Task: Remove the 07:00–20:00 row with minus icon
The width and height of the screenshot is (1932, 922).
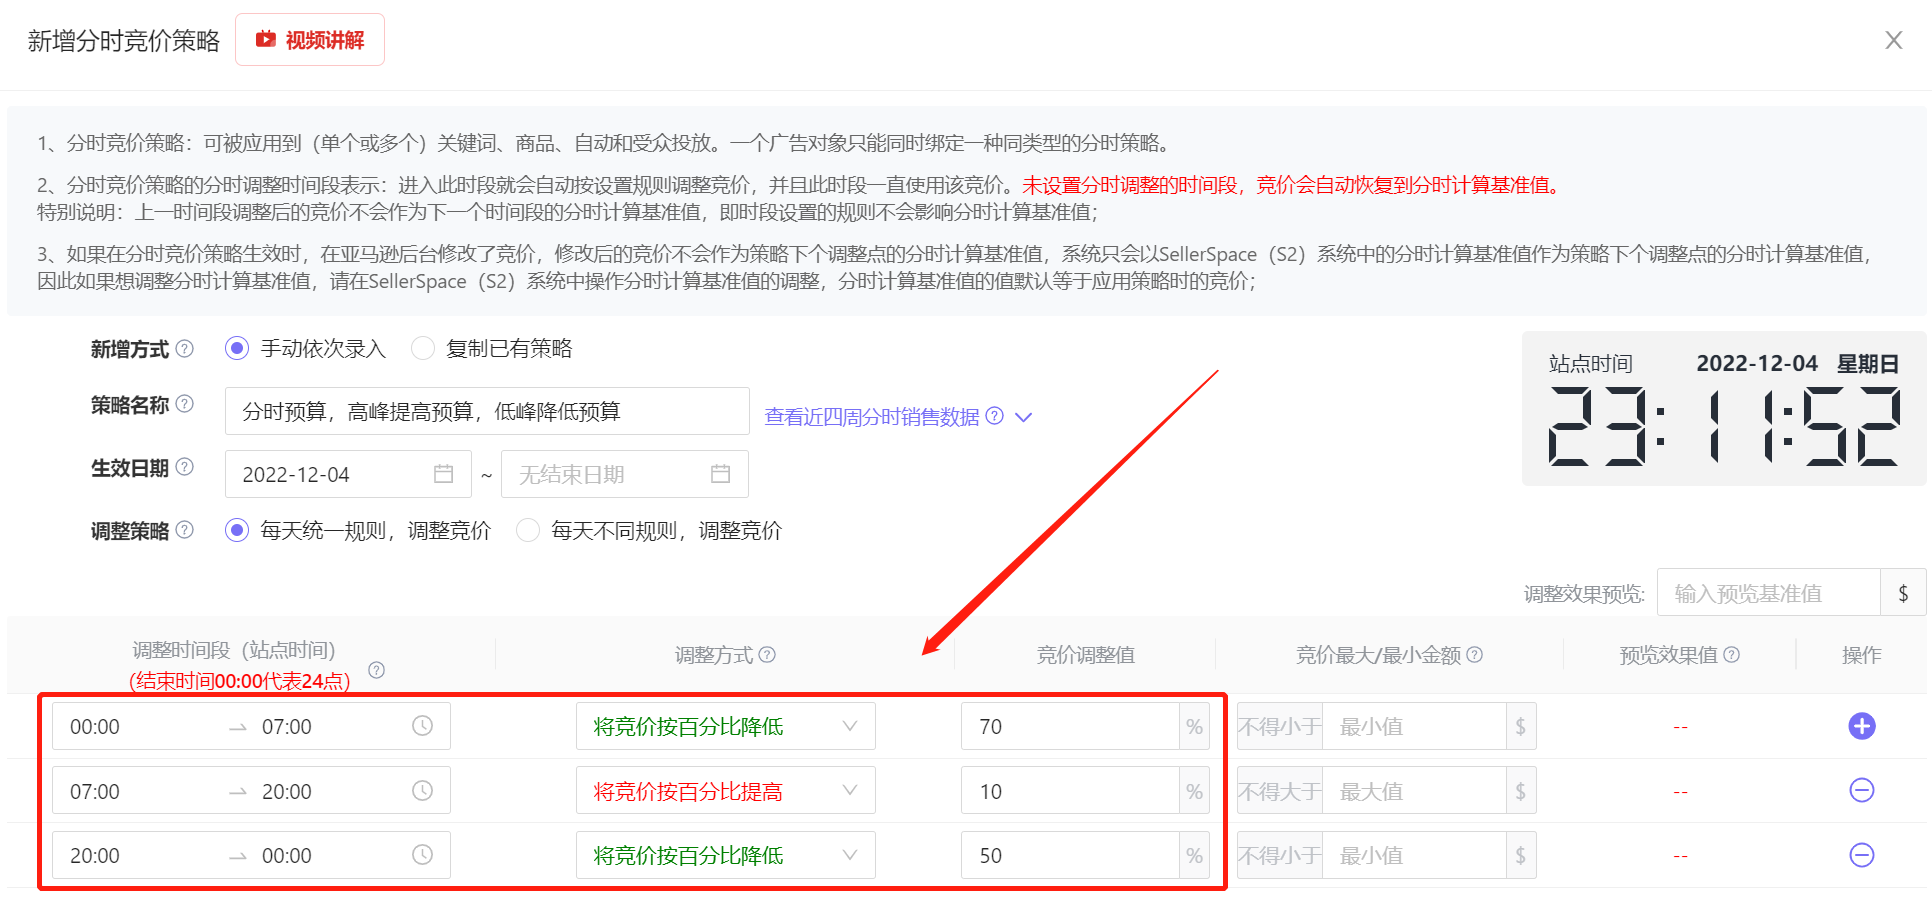Action: click(x=1861, y=791)
